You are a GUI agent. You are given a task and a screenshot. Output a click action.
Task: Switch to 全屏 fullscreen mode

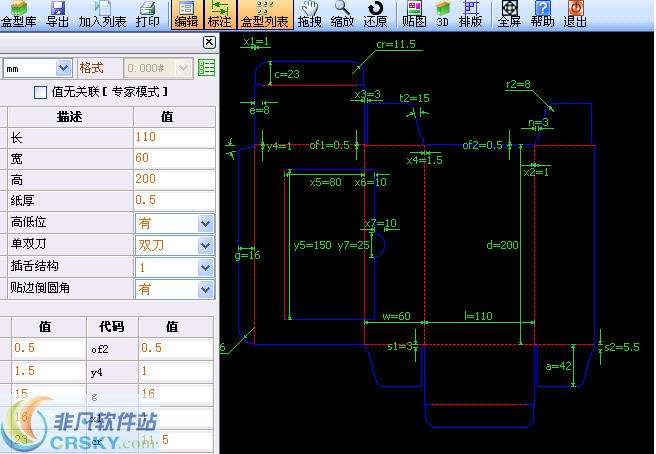tap(509, 15)
